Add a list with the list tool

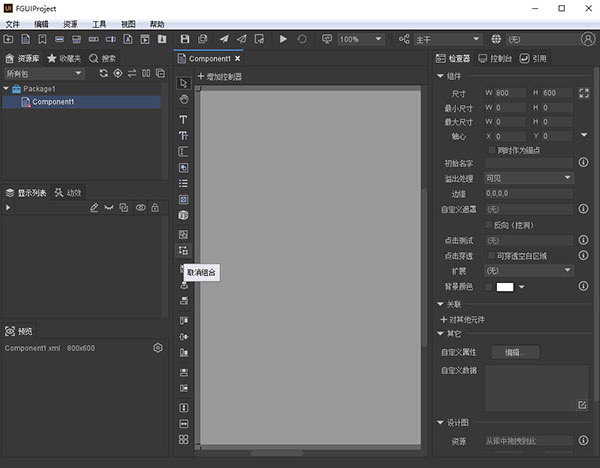(183, 183)
